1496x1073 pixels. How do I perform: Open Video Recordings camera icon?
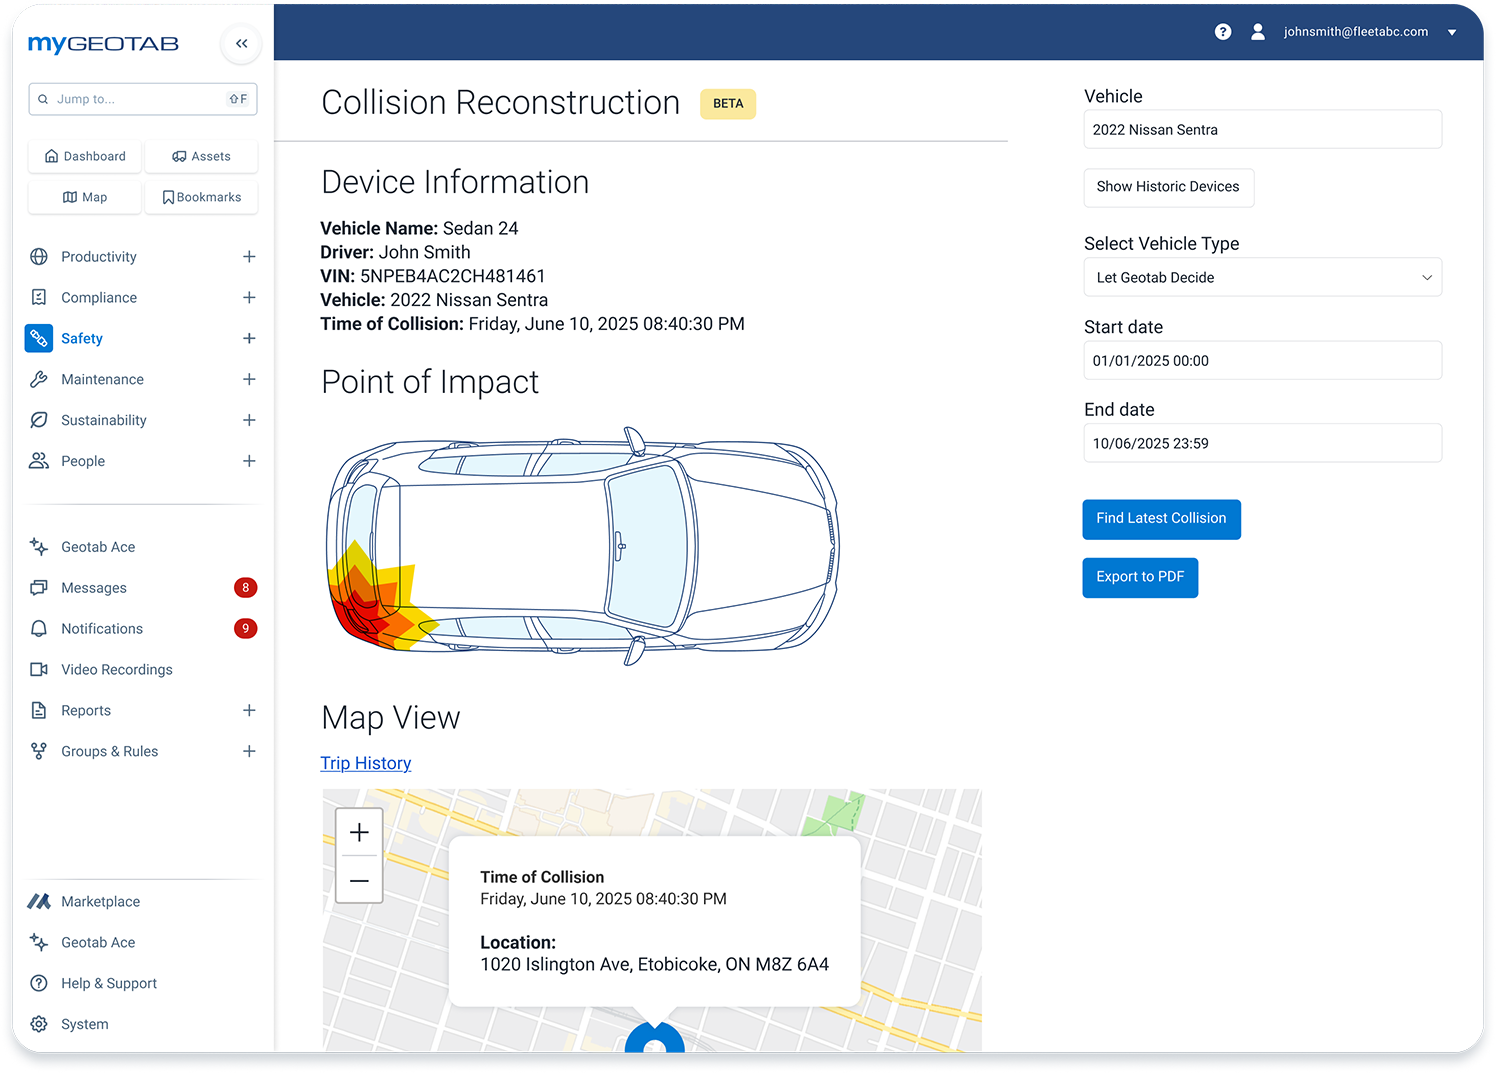[39, 669]
